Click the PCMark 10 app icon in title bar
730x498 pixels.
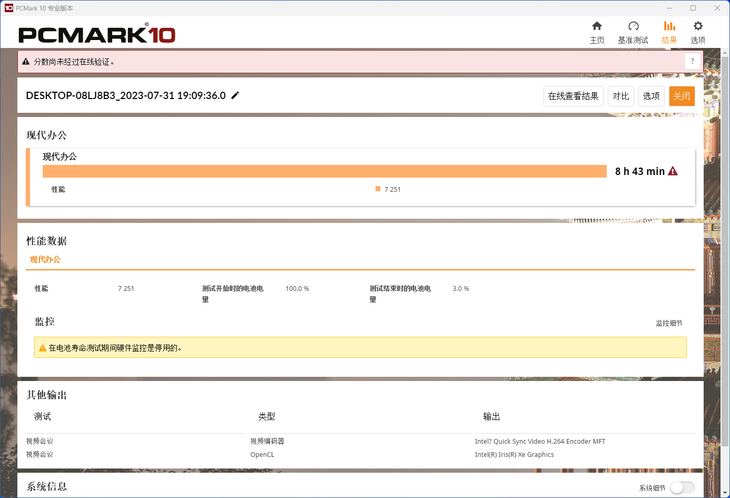(x=8, y=8)
